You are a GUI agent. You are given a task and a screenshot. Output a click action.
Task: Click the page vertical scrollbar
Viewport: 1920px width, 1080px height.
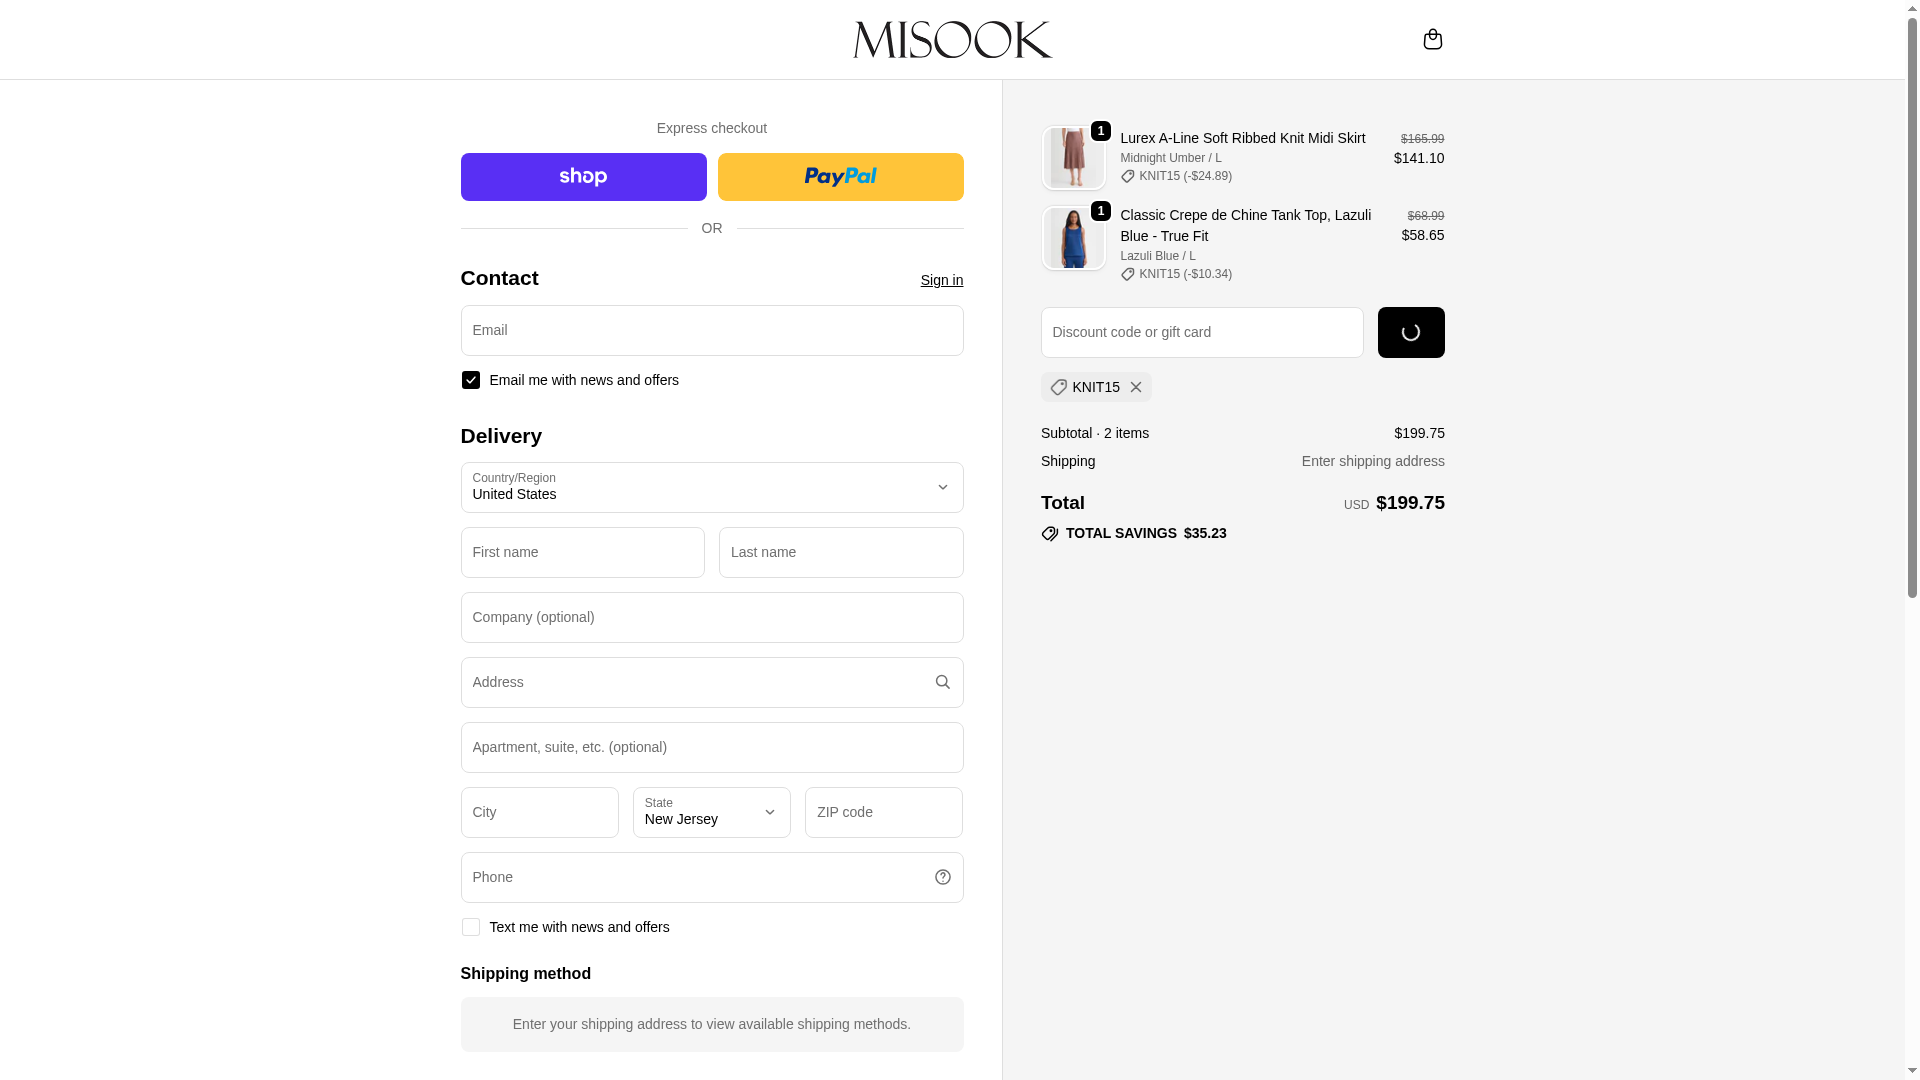(1912, 300)
